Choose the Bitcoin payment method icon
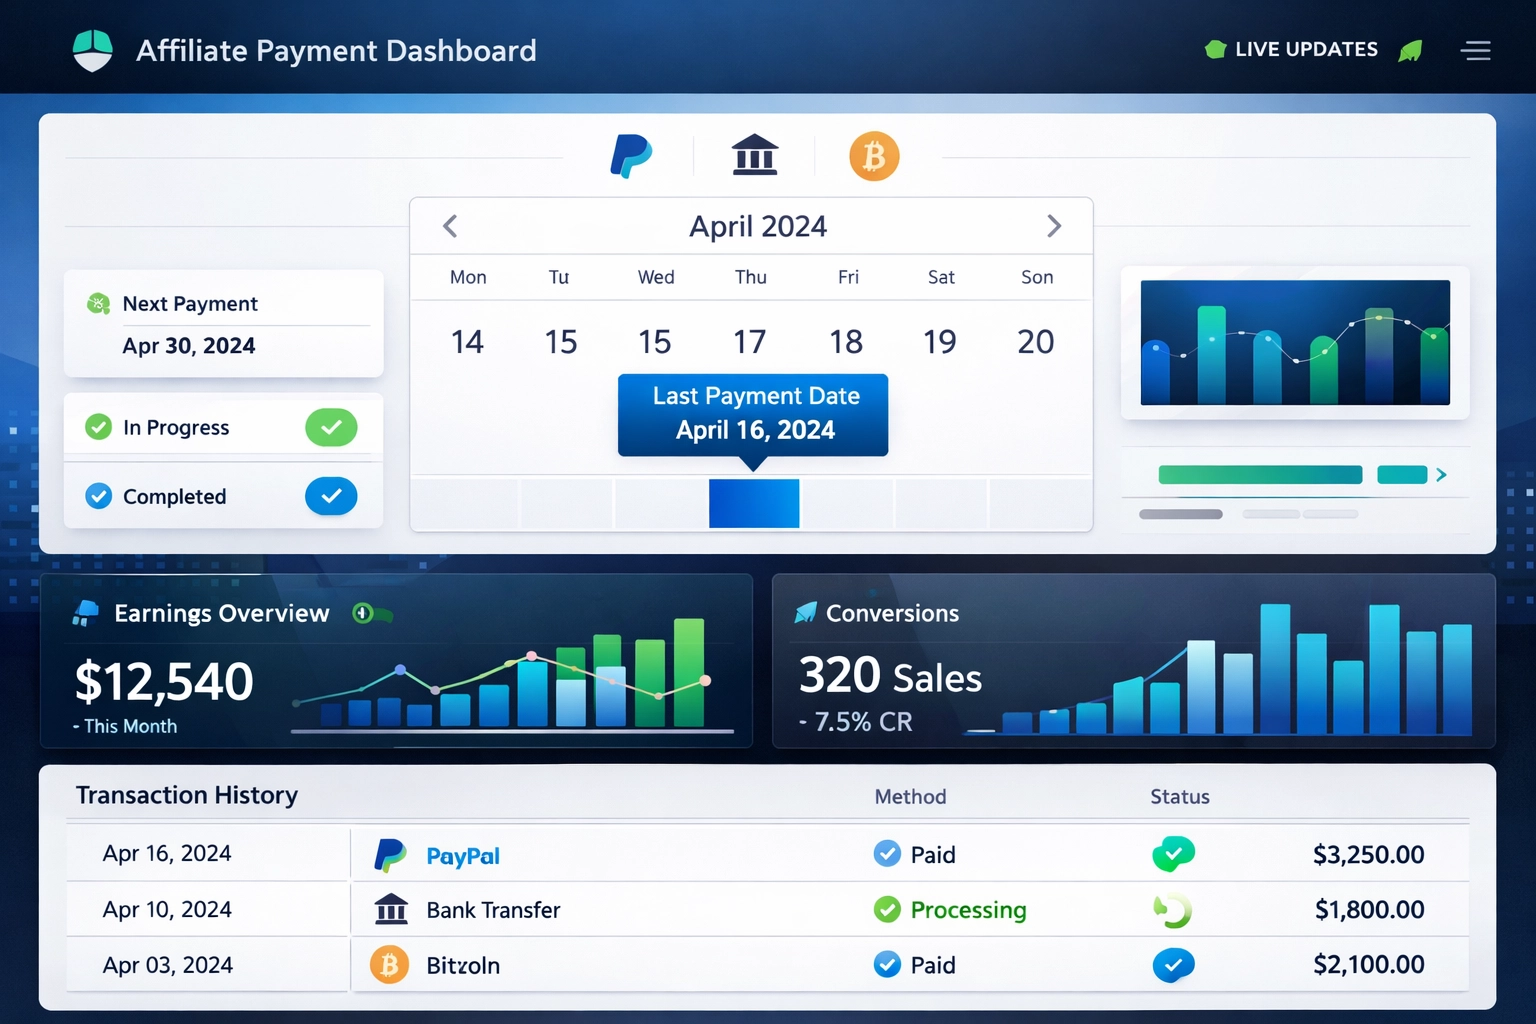Viewport: 1536px width, 1024px height. (874, 155)
